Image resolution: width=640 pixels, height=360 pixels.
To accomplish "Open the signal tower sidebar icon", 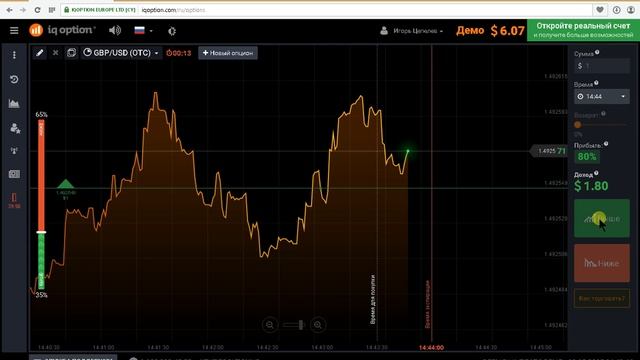I will coord(14,151).
